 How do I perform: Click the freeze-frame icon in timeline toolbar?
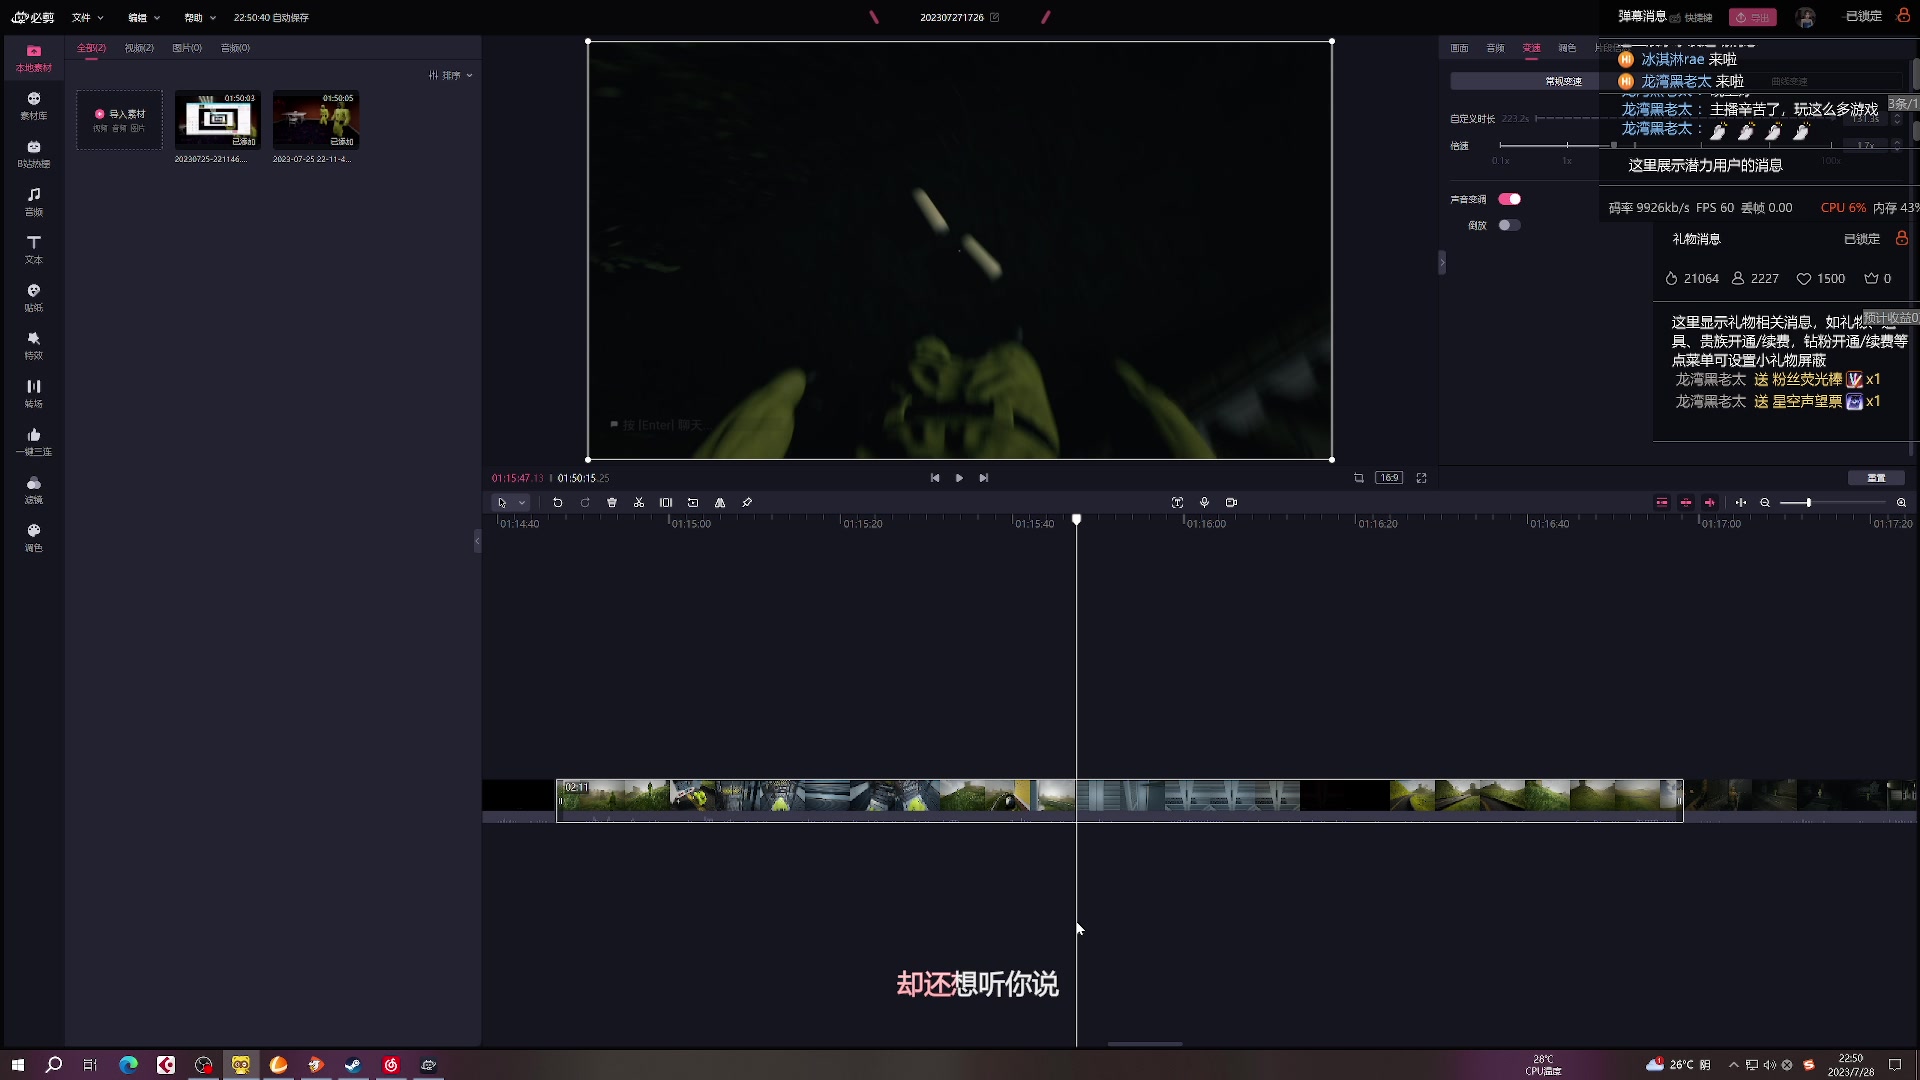tap(666, 503)
